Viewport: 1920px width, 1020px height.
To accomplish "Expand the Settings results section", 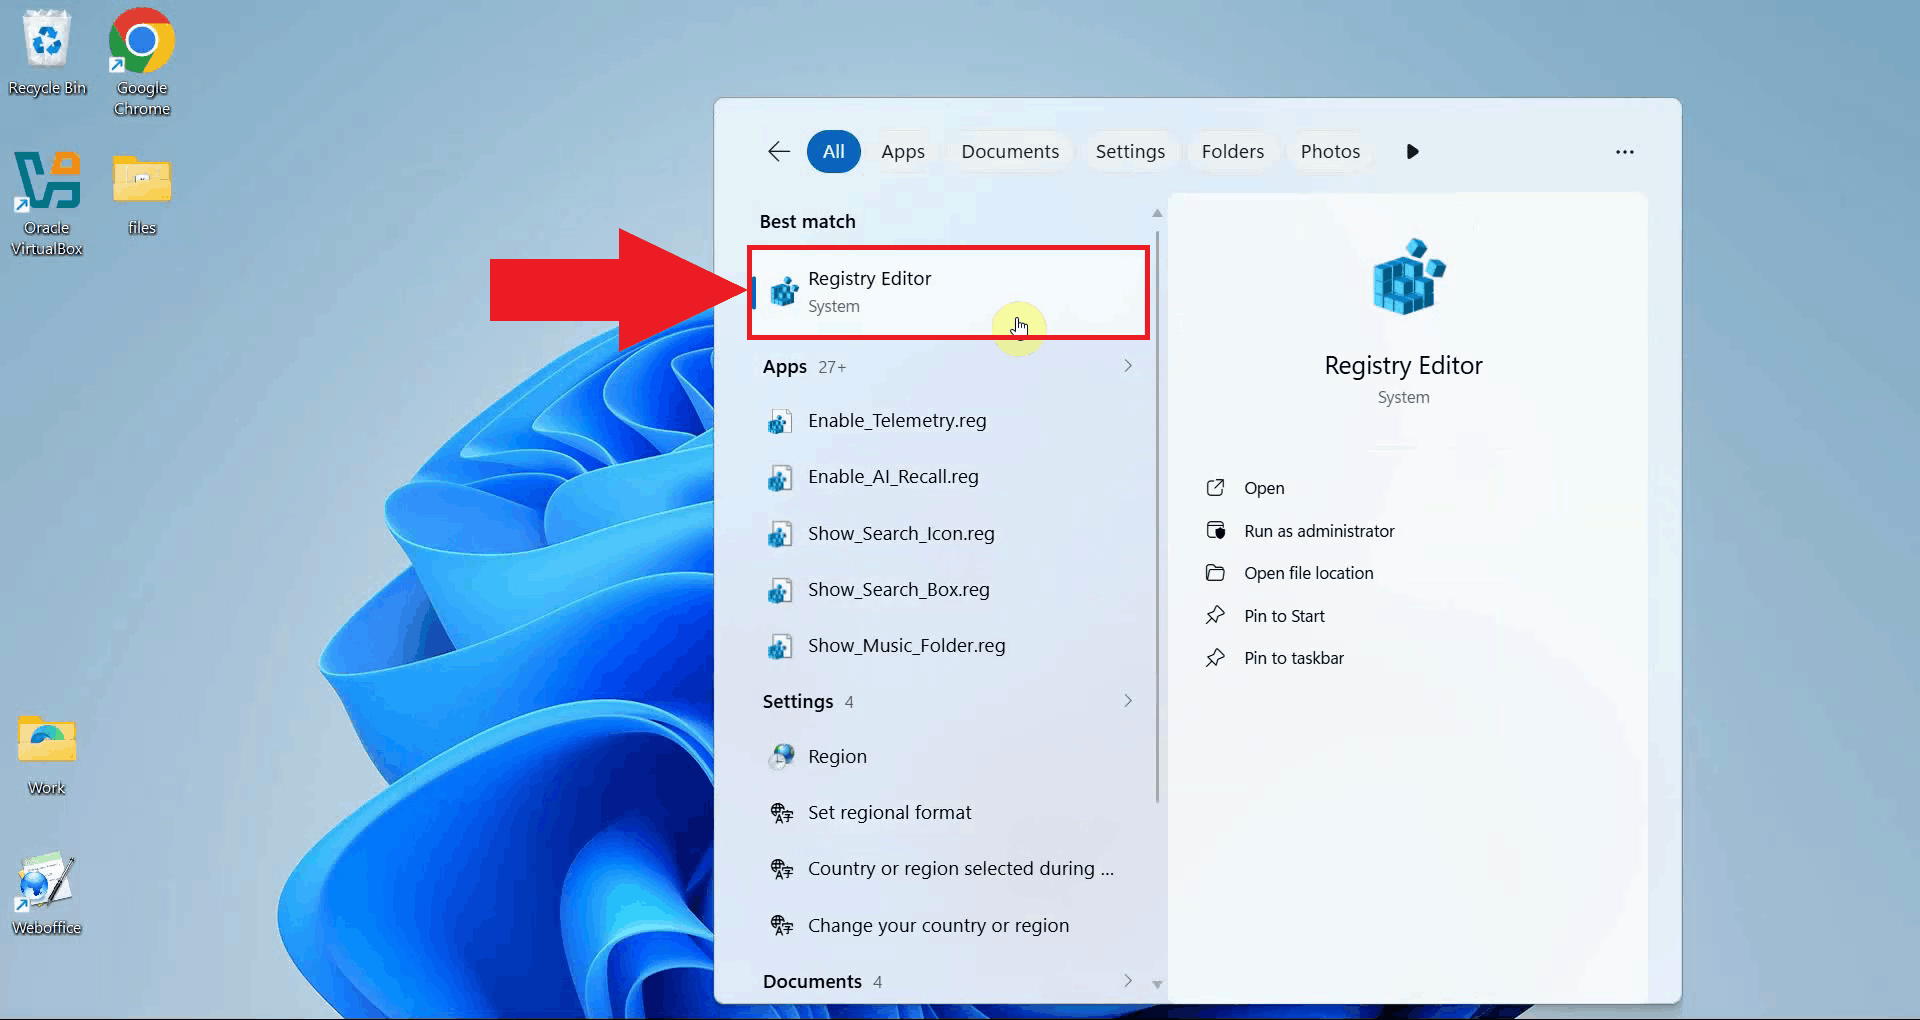I will click(x=1127, y=700).
